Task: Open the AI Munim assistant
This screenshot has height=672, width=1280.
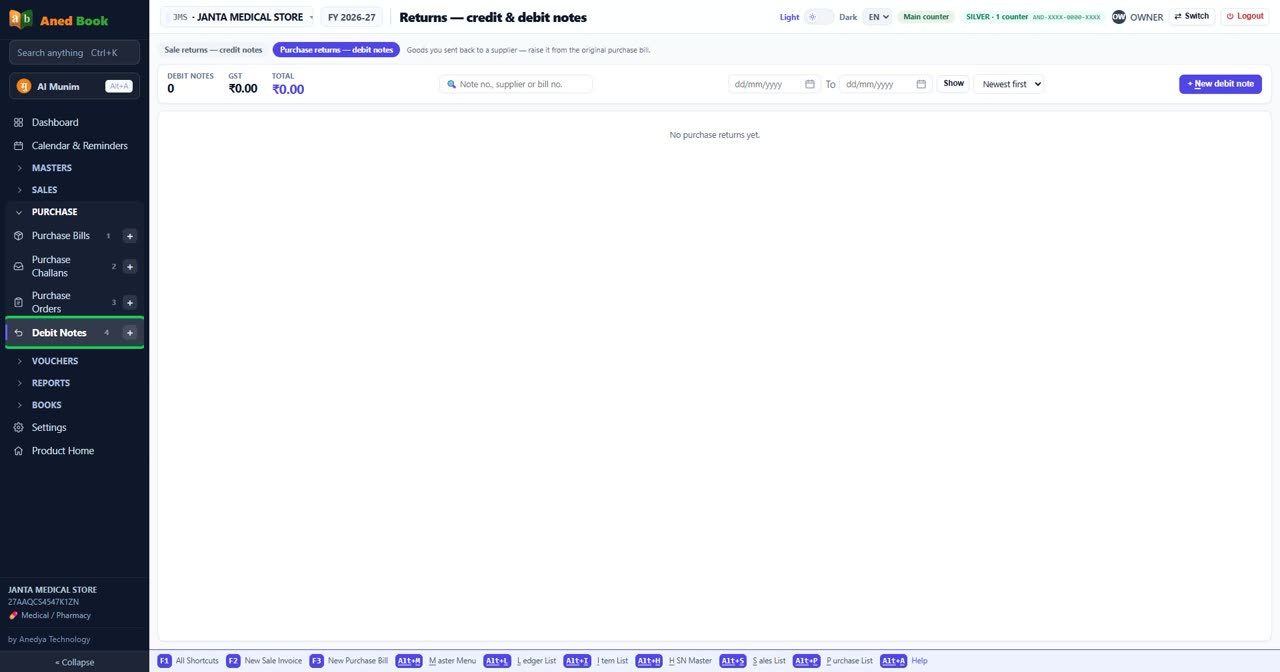Action: (75, 86)
